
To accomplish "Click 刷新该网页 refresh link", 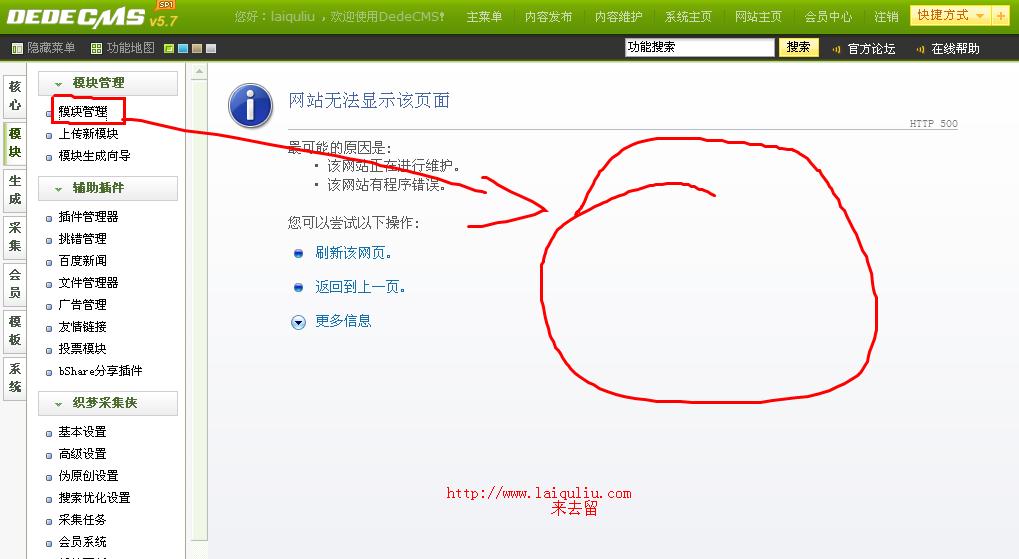I will (353, 253).
